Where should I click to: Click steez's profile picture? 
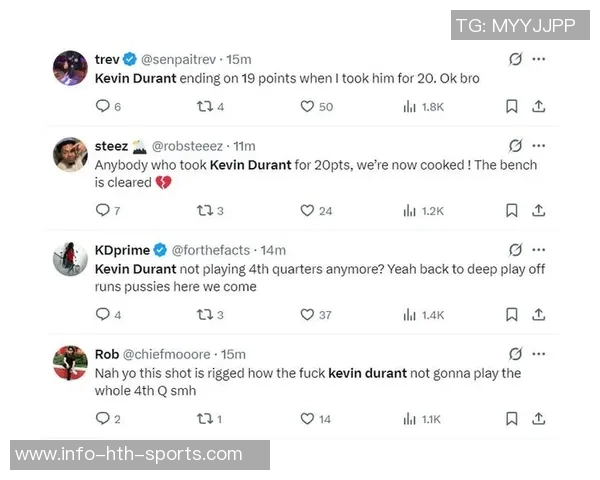click(70, 154)
